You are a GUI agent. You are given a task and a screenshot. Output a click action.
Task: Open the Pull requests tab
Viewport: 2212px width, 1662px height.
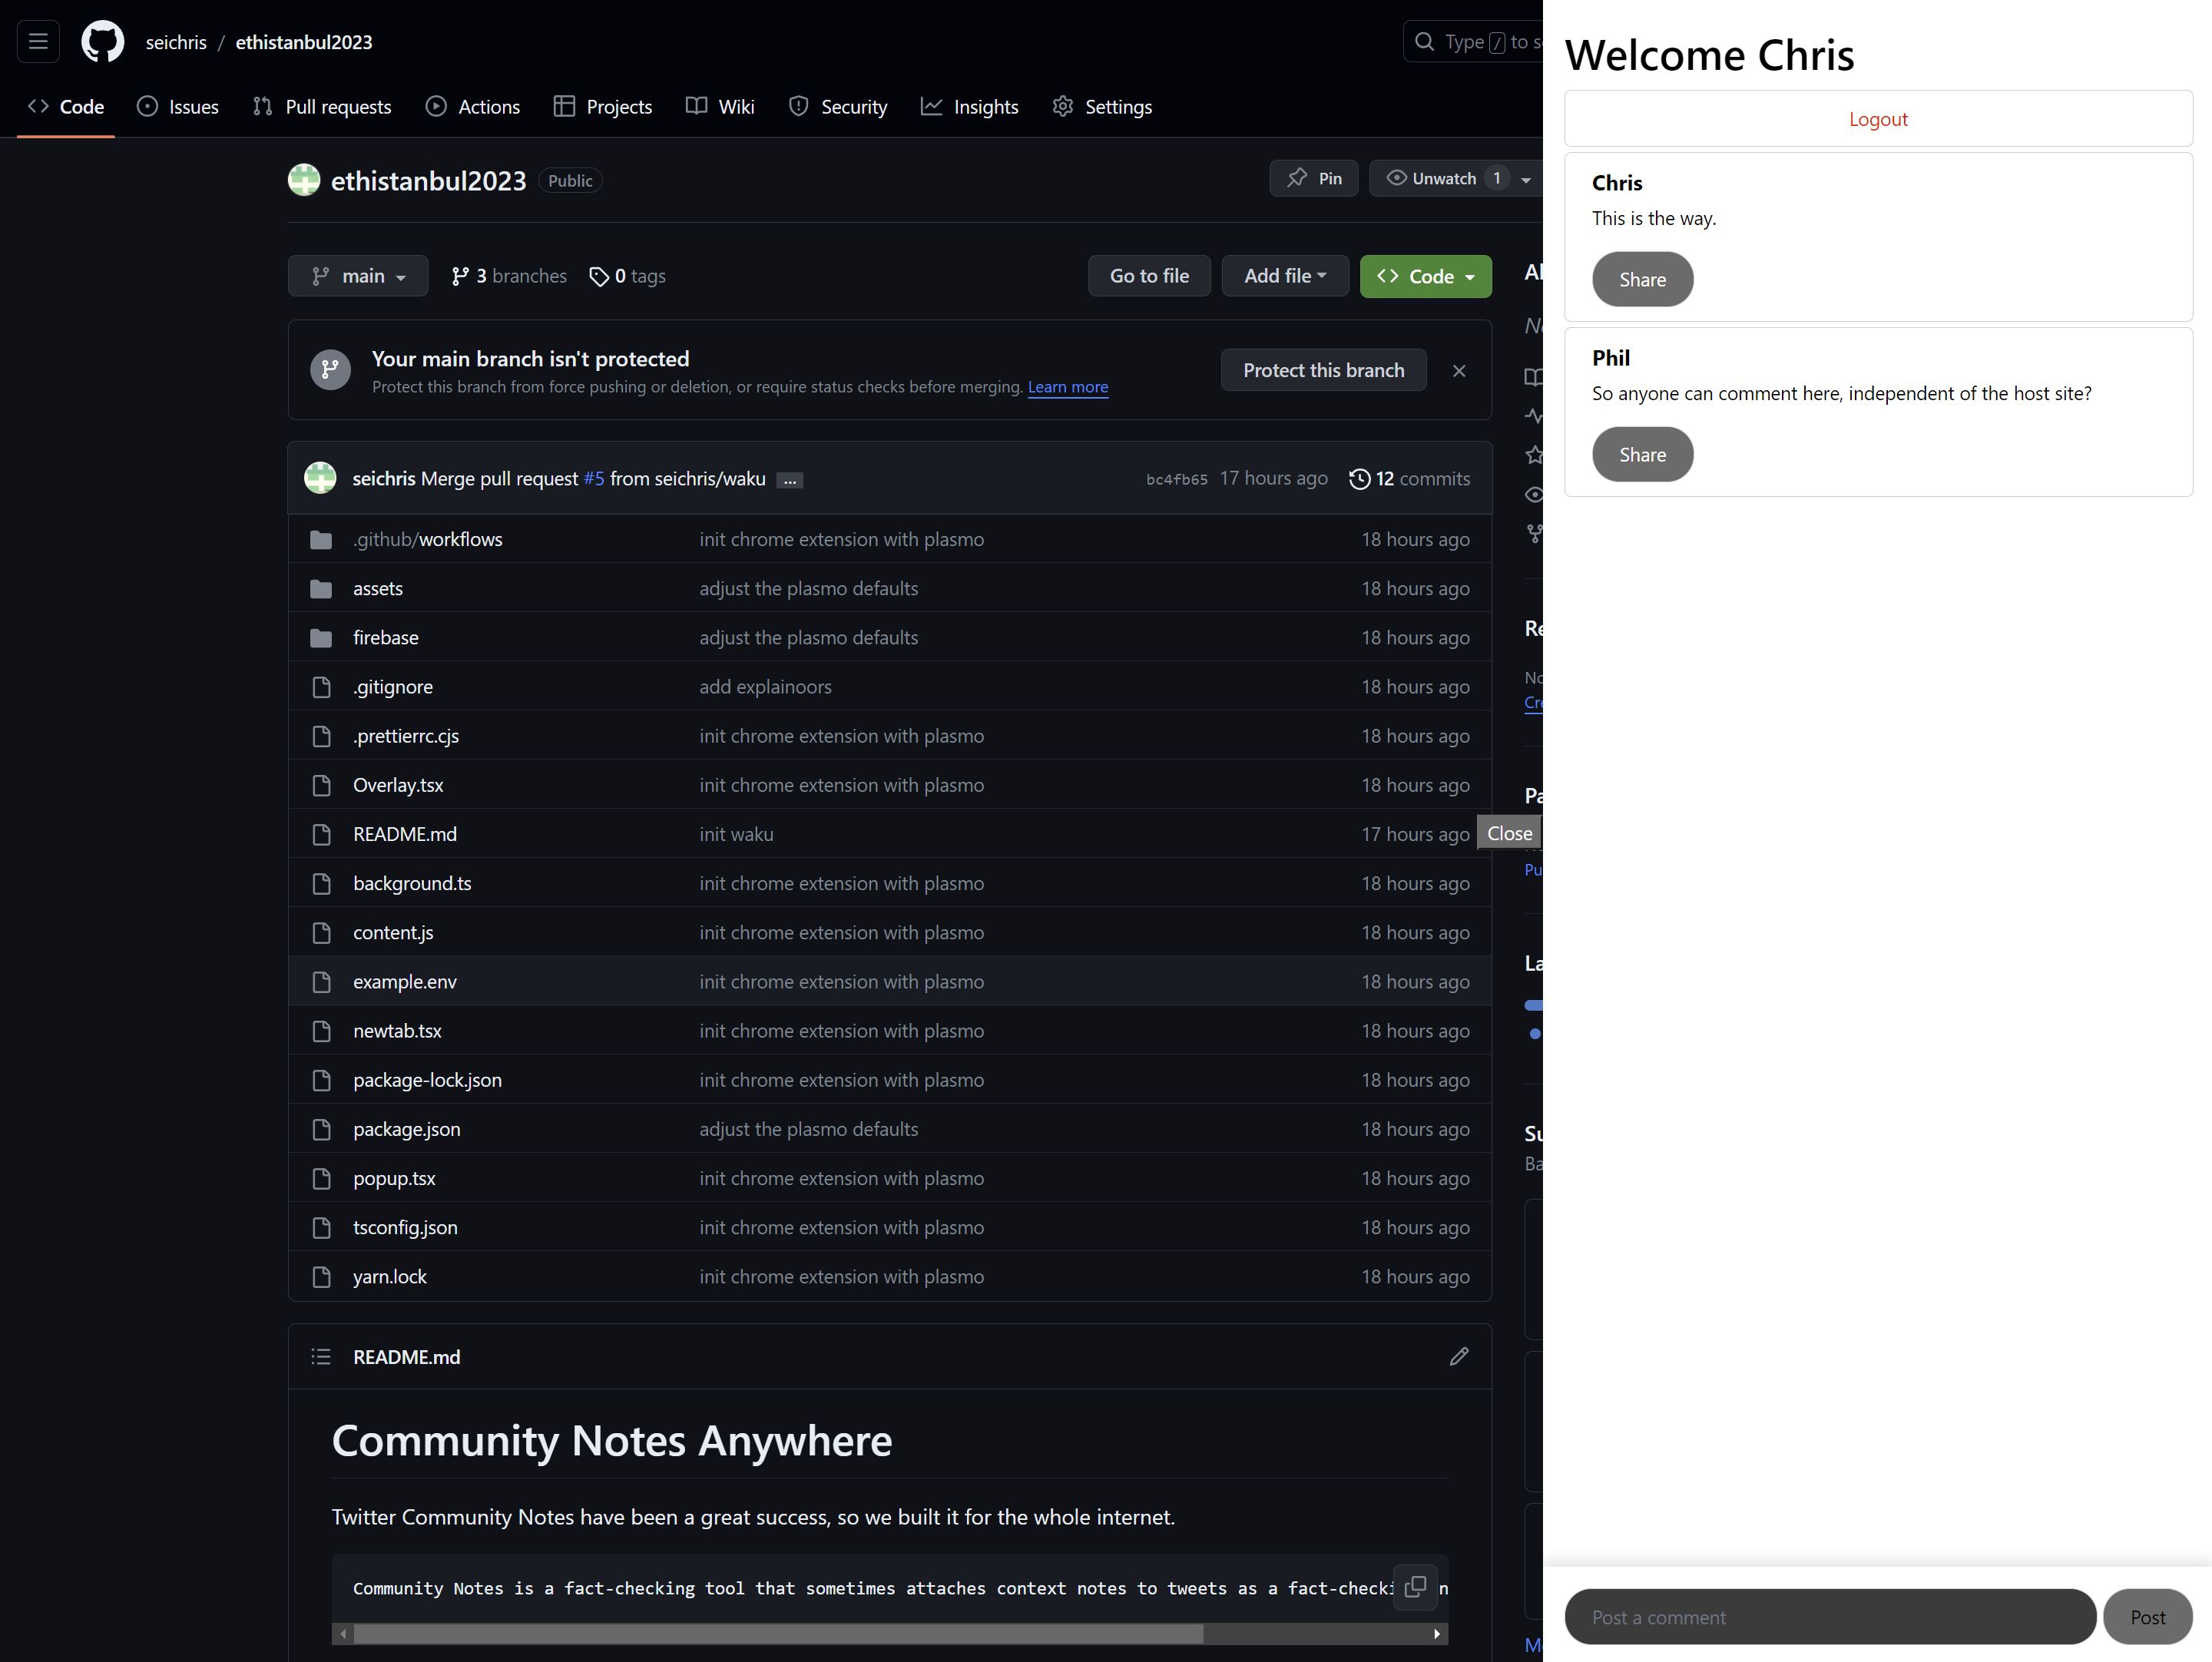[322, 107]
